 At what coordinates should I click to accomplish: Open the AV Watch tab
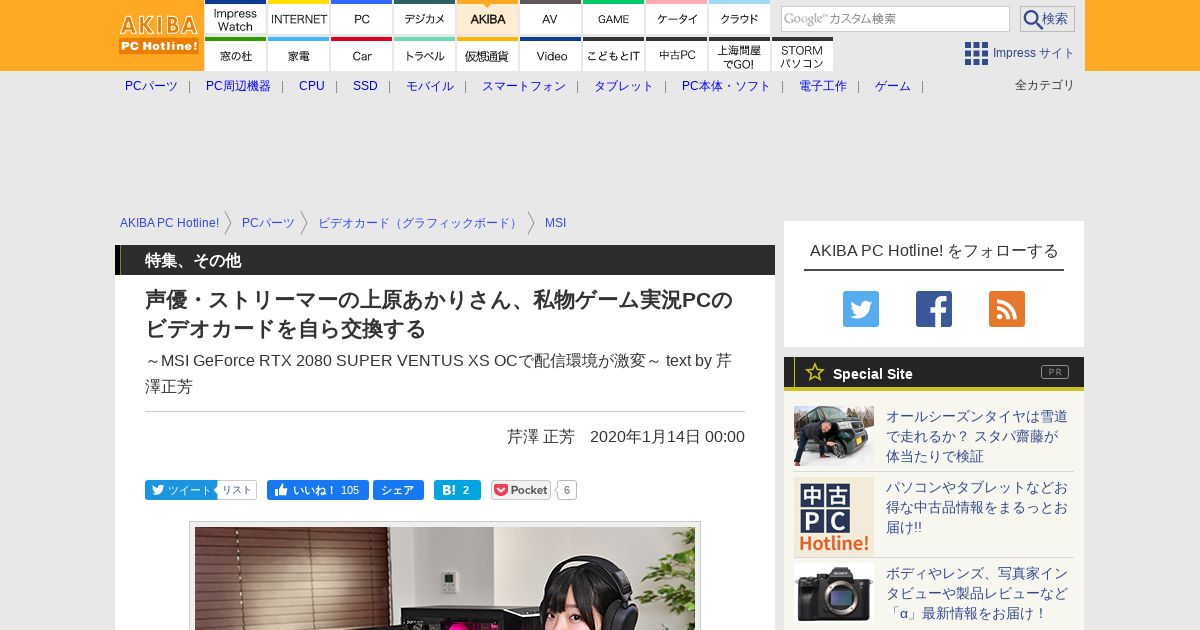551,17
